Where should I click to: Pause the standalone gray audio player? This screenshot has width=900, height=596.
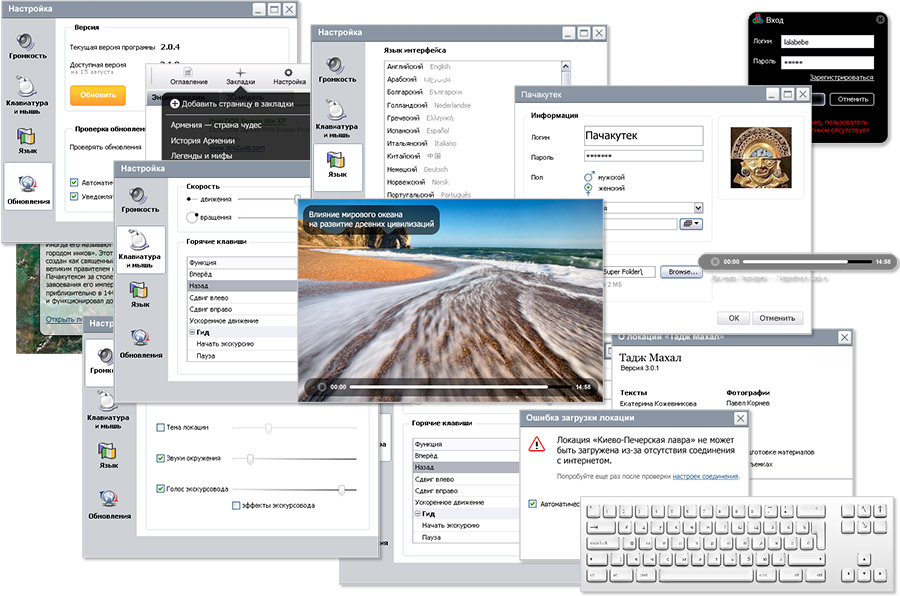tap(714, 261)
